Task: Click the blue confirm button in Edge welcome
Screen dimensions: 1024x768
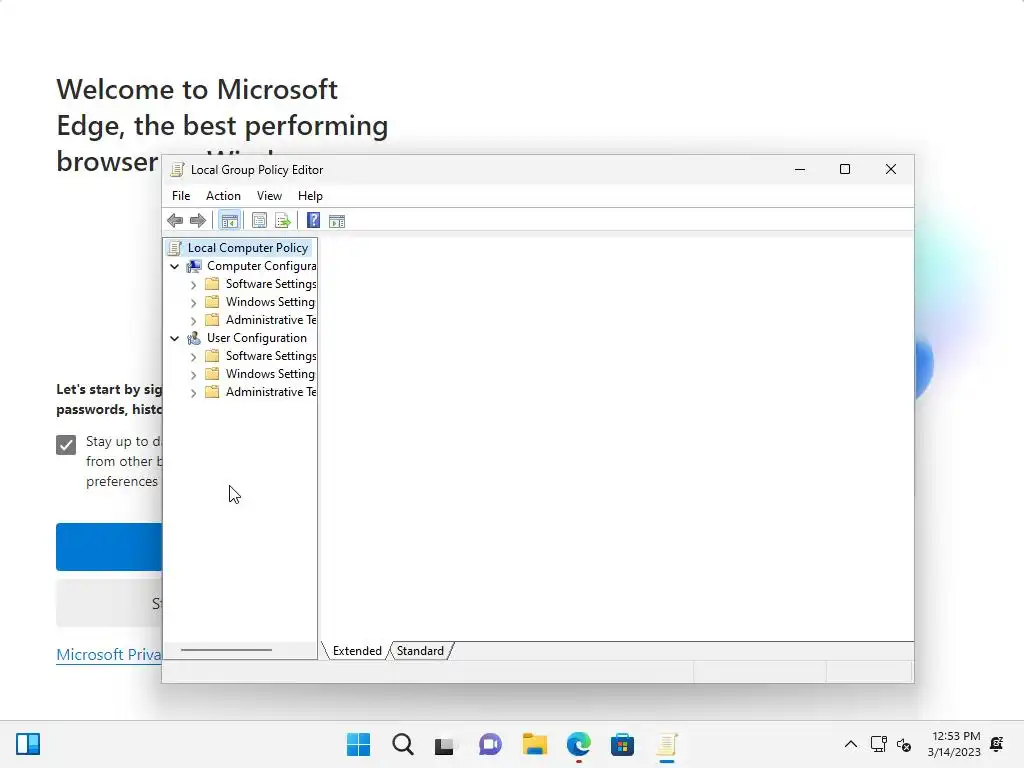Action: tap(109, 547)
